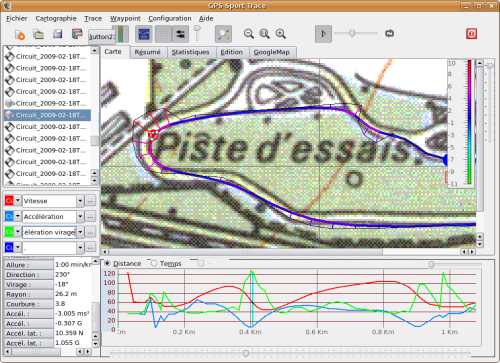Click the map zoom selection tool icon

click(223, 34)
